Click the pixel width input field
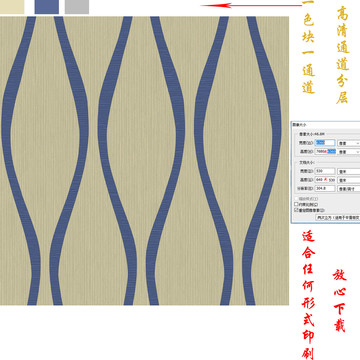360x360 pixels. (325, 143)
